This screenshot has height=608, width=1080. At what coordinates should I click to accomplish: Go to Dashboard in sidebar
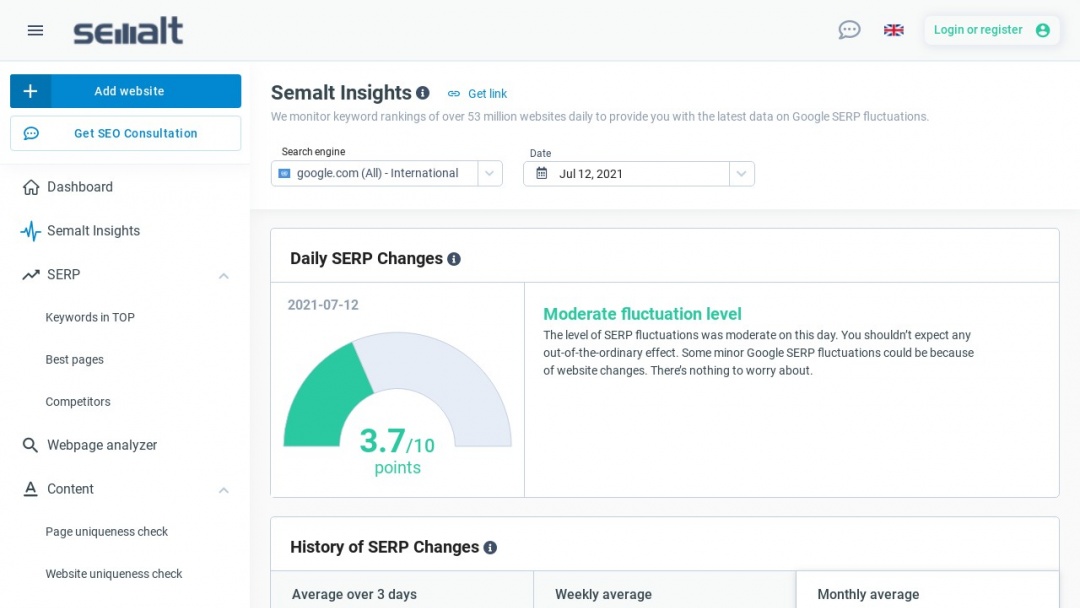80,187
